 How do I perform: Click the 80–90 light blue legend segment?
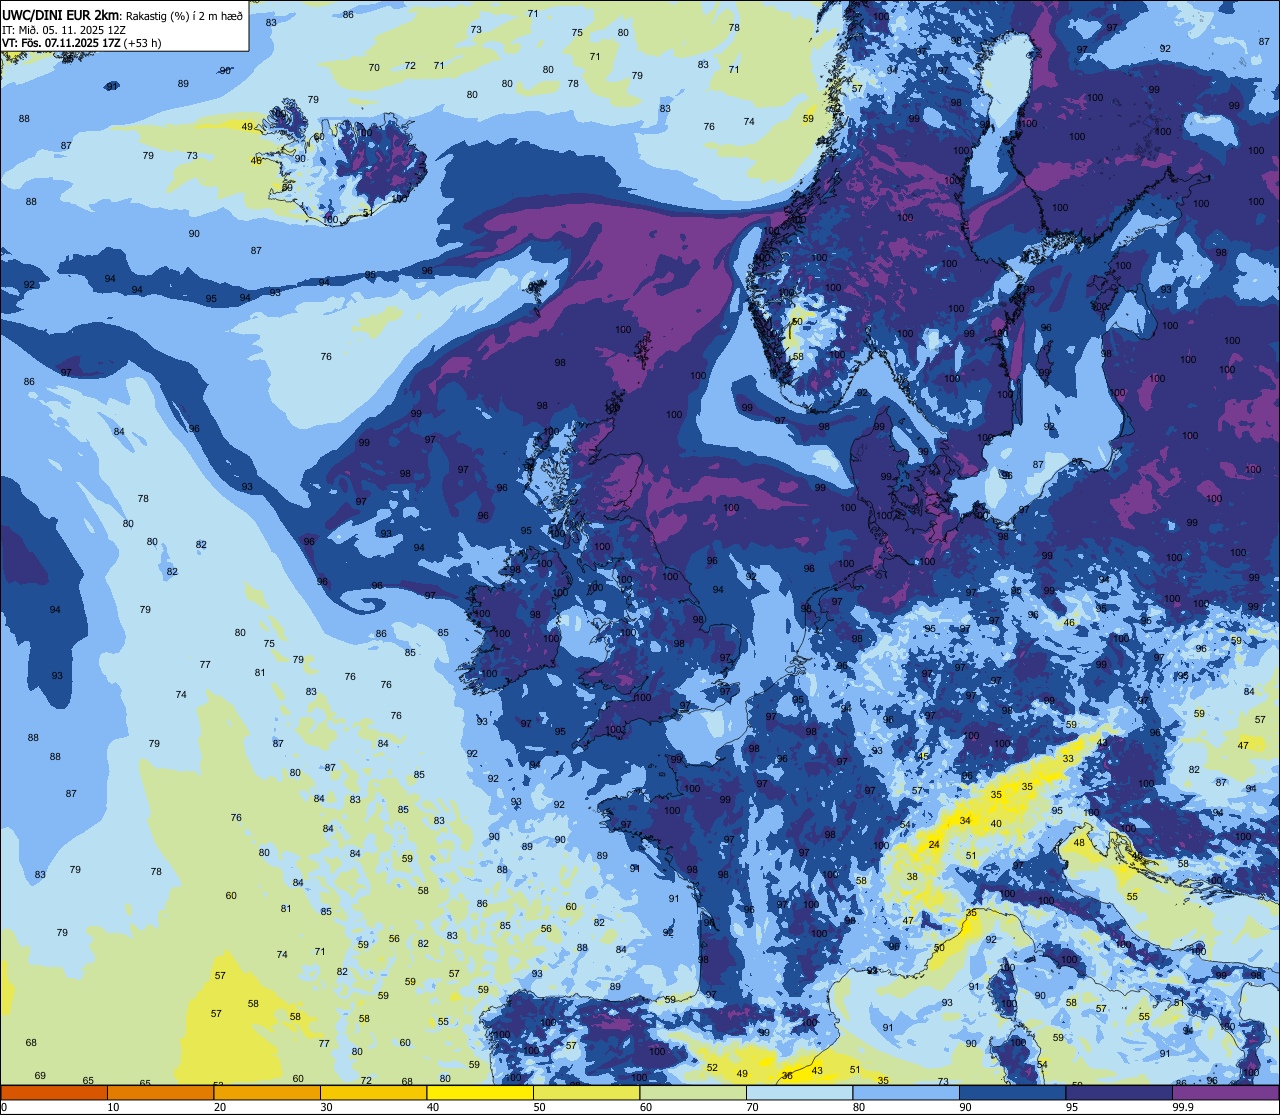click(x=906, y=1092)
